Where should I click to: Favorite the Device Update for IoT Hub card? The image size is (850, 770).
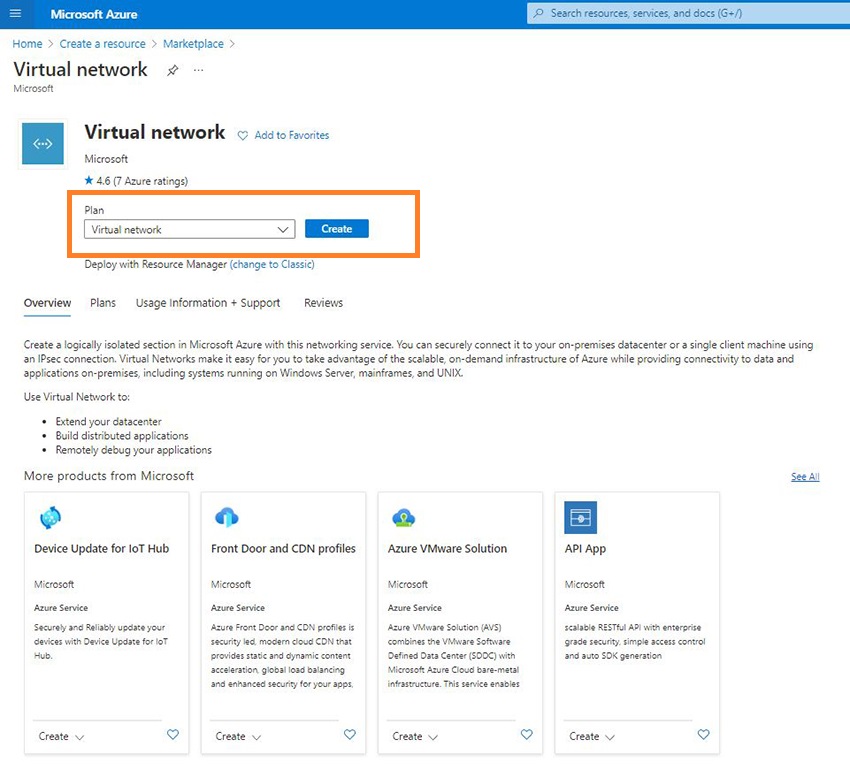(x=173, y=735)
